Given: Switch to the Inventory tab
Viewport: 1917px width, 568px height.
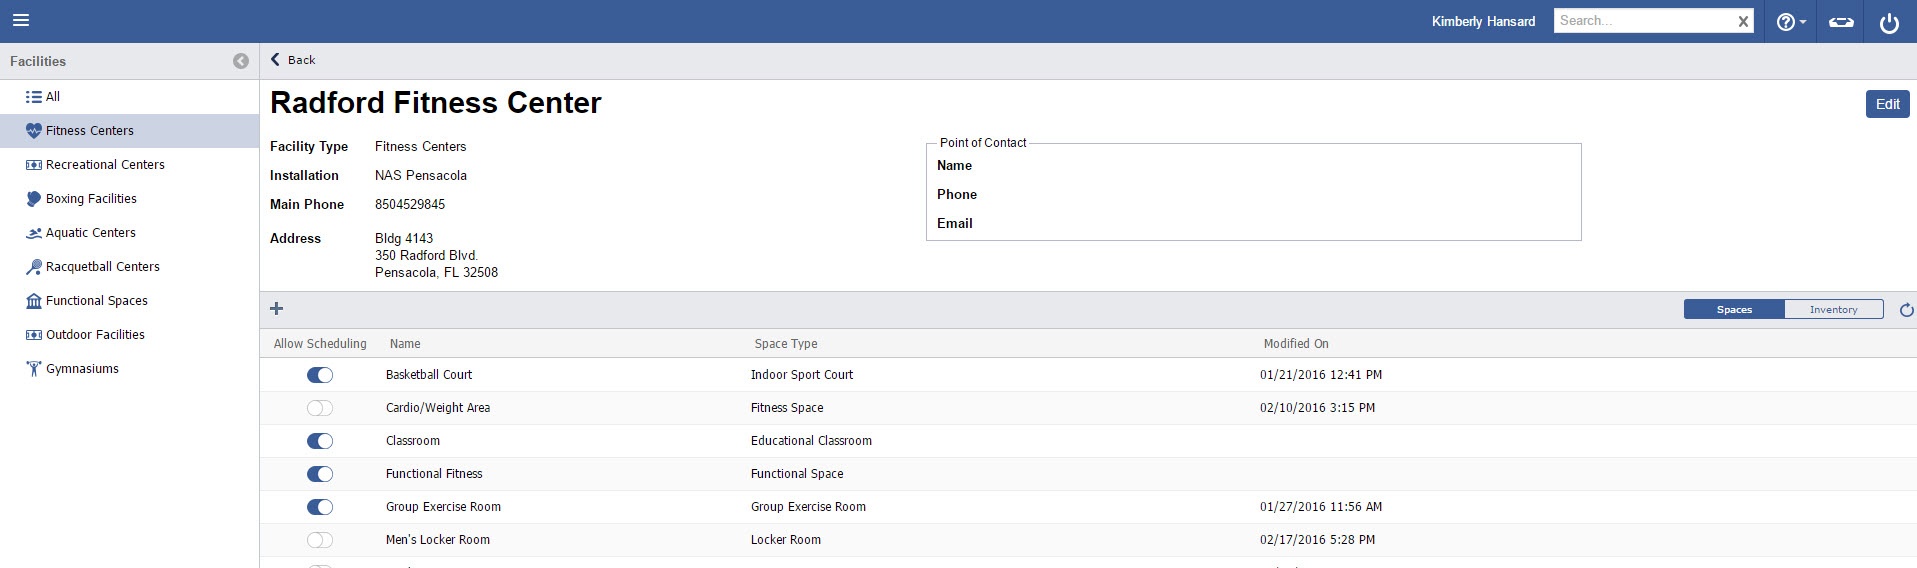Looking at the screenshot, I should (x=1833, y=310).
